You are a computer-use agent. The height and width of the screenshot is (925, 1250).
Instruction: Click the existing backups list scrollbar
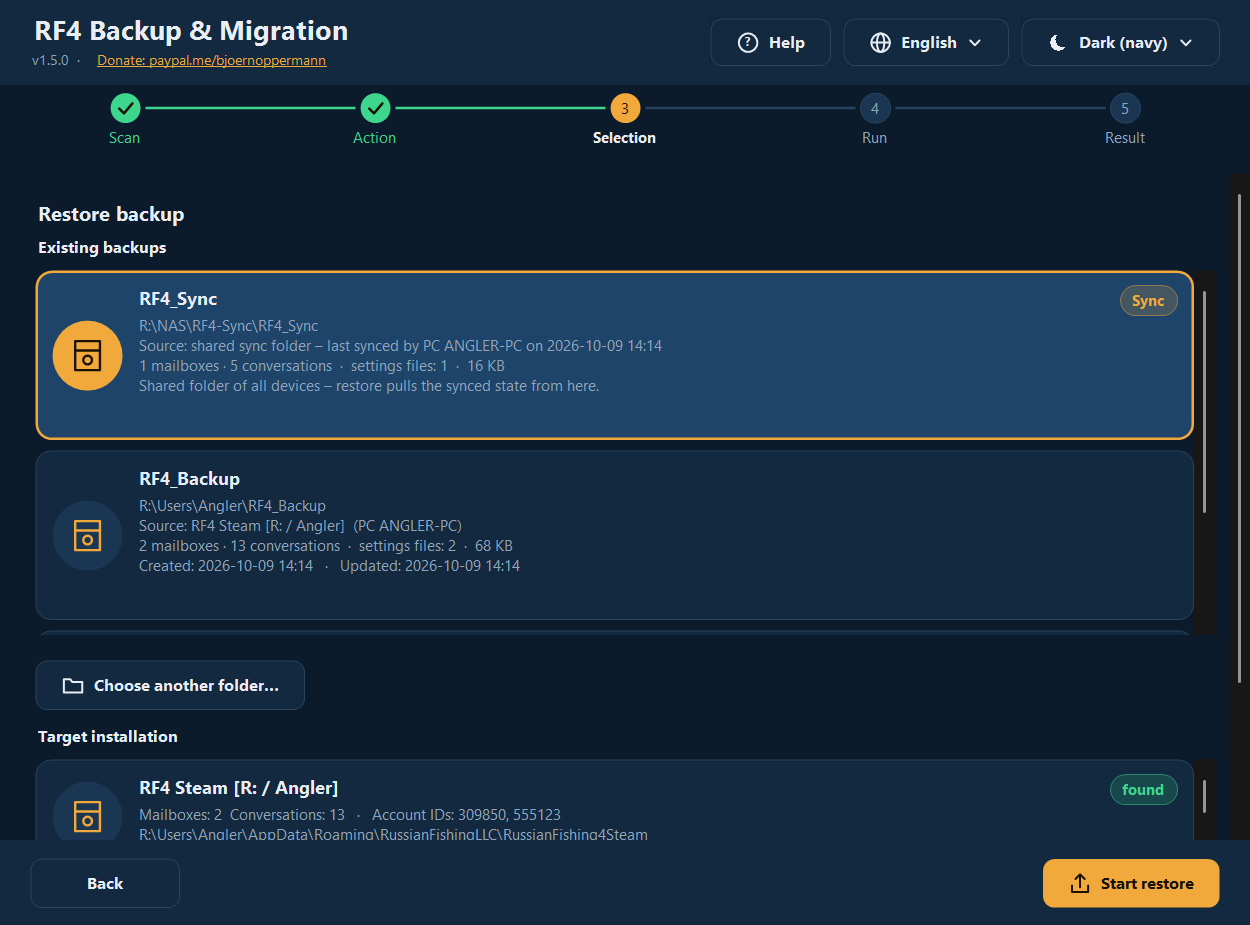pos(1205,400)
